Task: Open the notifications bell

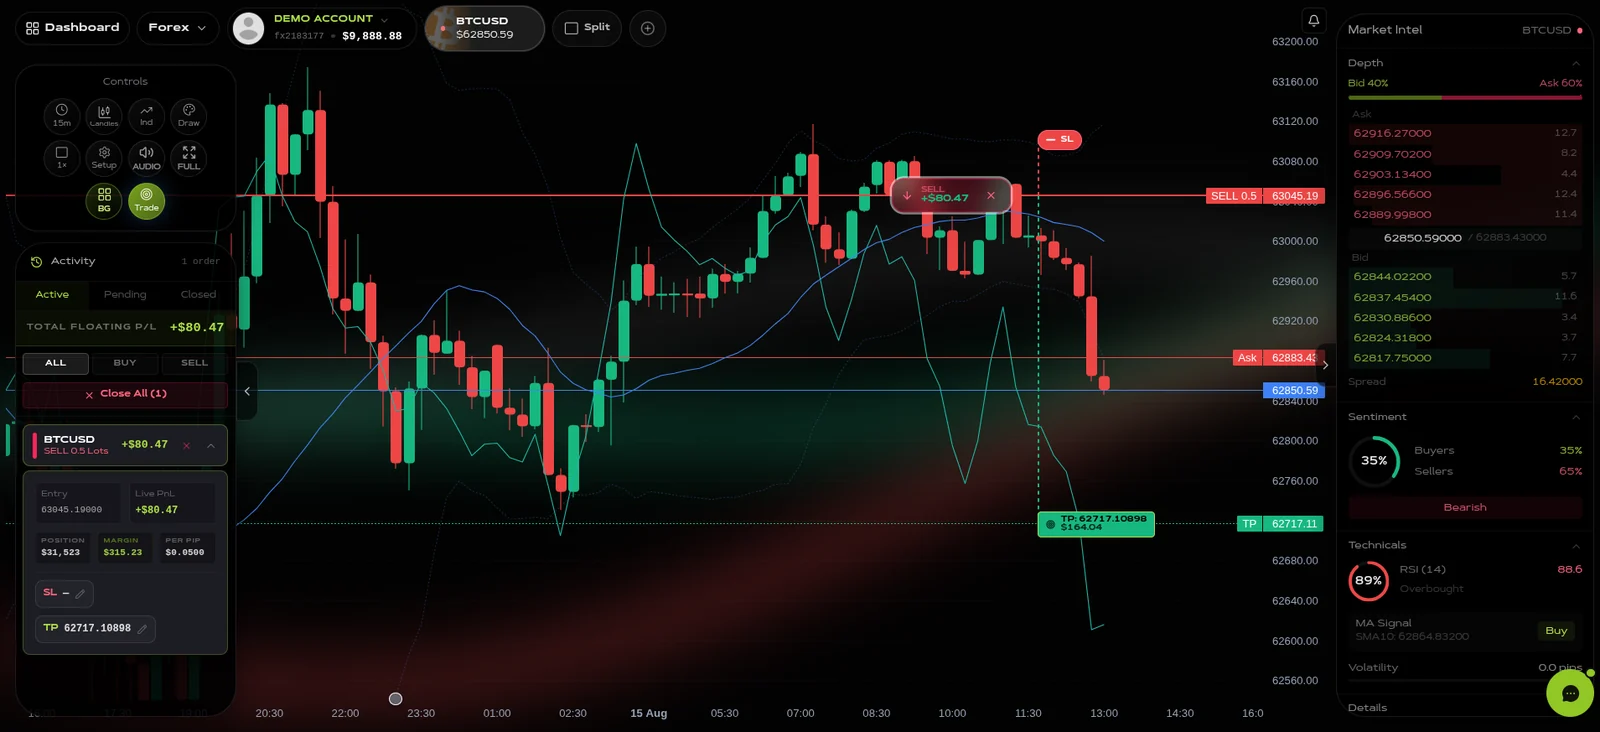Action: click(x=1314, y=20)
